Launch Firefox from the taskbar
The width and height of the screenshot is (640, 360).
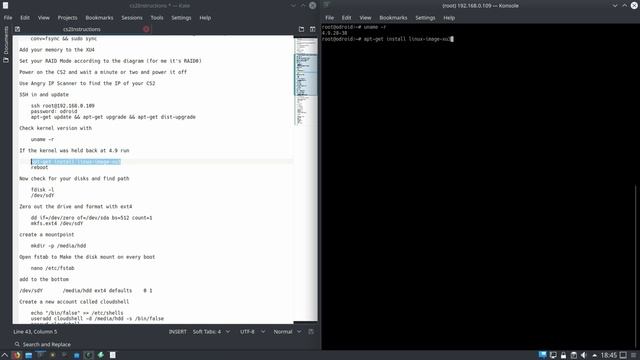[17, 355]
